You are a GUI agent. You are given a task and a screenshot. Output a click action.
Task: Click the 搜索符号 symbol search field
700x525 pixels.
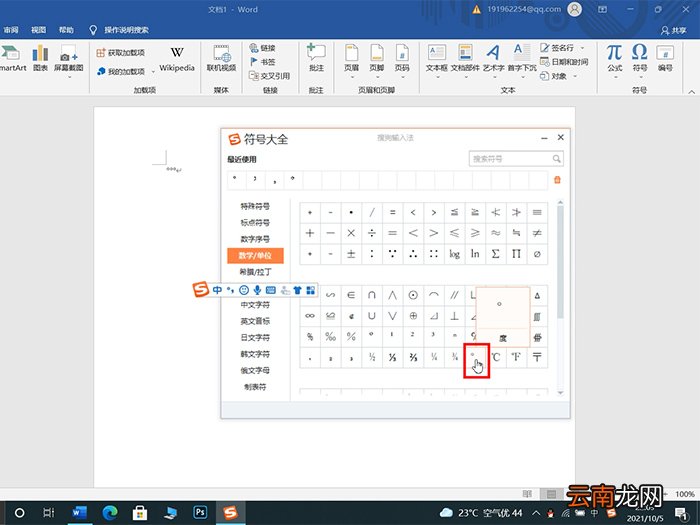(x=516, y=158)
